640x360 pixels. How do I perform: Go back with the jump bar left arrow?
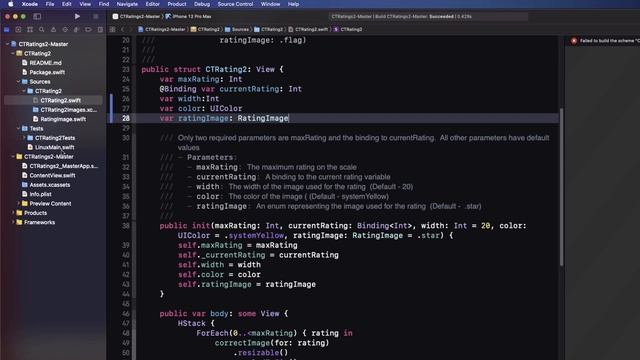(122, 29)
